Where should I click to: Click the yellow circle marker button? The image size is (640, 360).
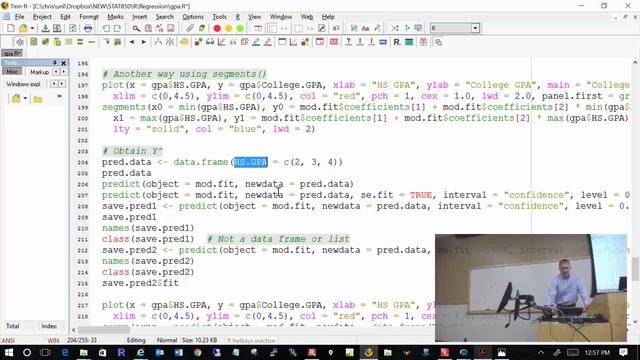point(229,28)
